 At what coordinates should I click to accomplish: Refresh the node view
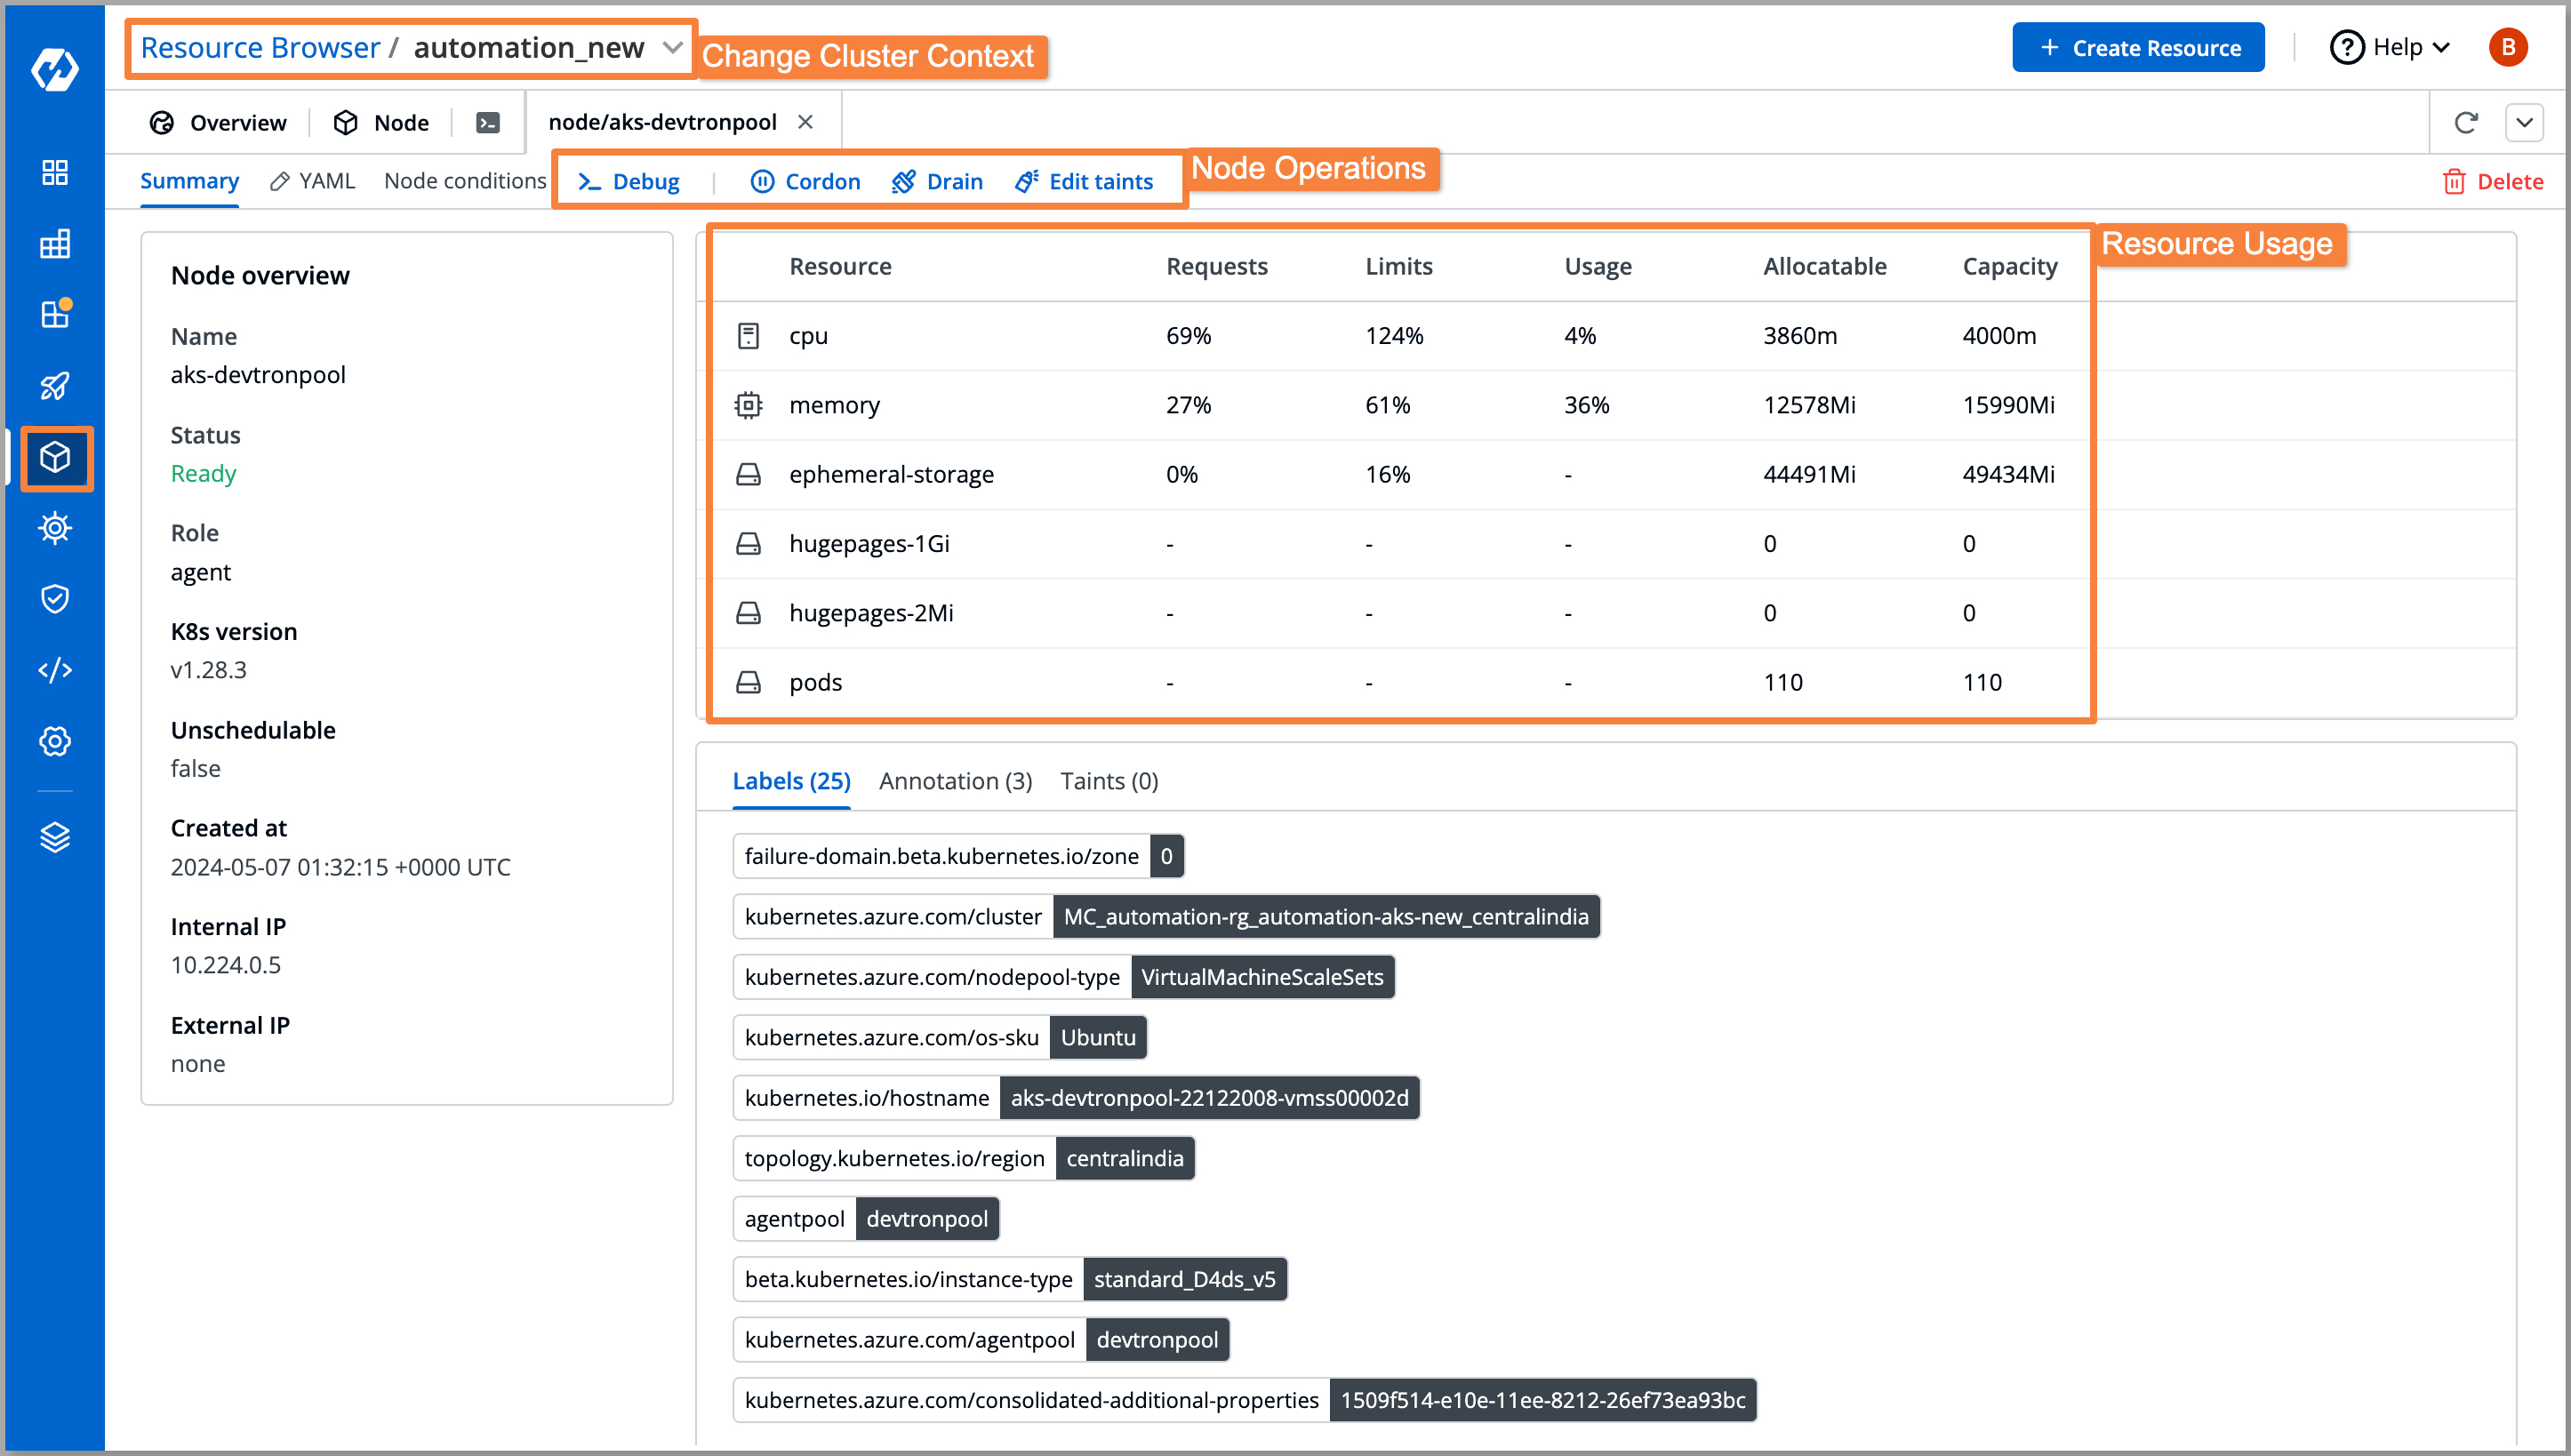point(2466,121)
